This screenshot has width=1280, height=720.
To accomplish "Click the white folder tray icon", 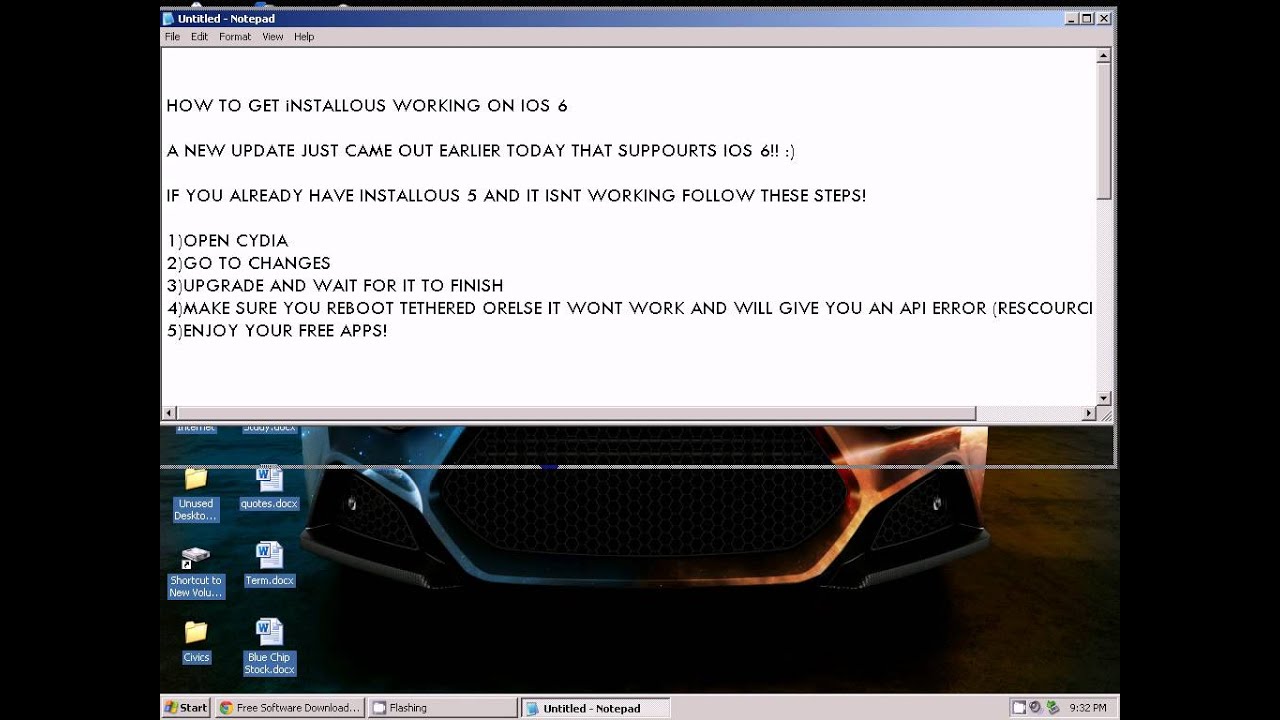I will coord(1019,708).
